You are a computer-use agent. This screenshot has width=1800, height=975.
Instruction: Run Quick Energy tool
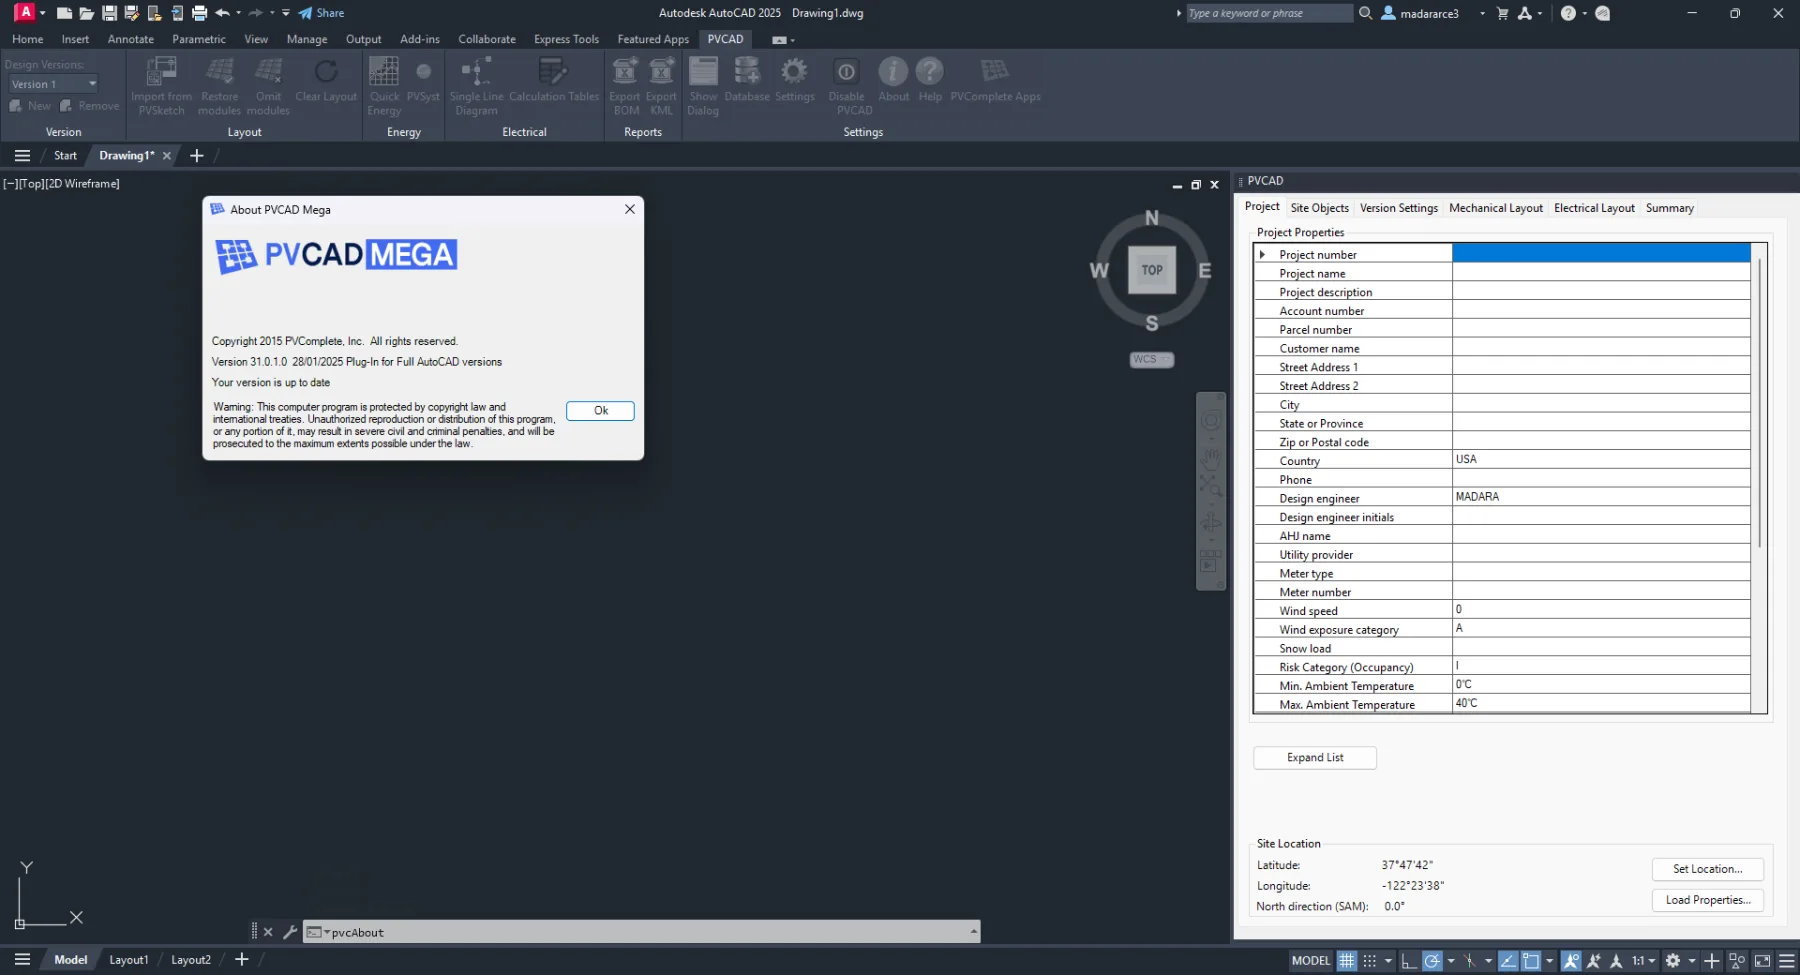(x=384, y=86)
